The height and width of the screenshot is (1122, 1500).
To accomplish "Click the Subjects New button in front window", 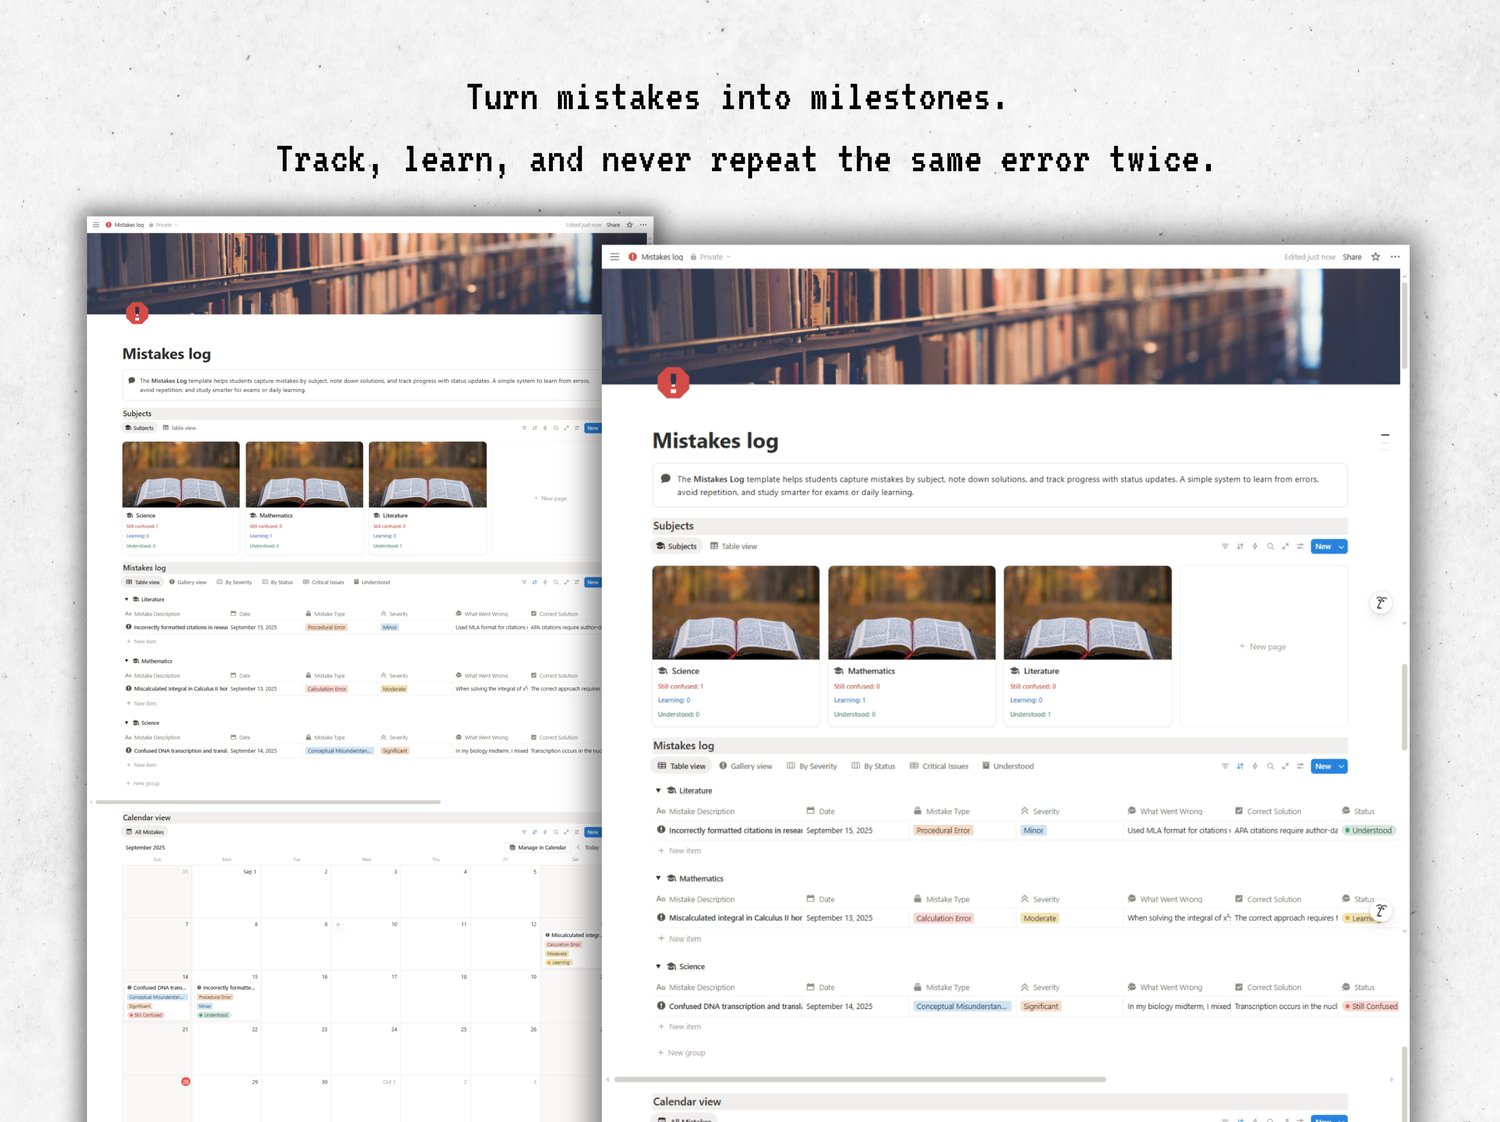I will (1323, 546).
